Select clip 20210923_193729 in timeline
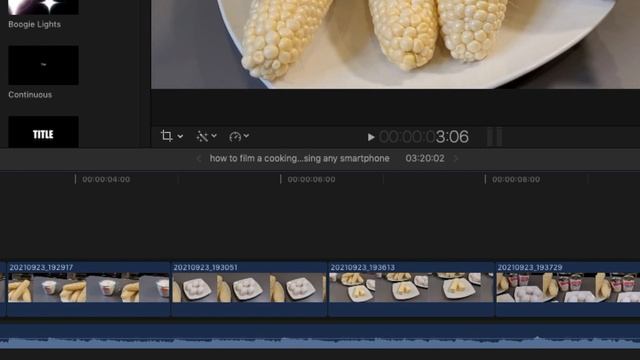The image size is (640, 360). (x=568, y=289)
